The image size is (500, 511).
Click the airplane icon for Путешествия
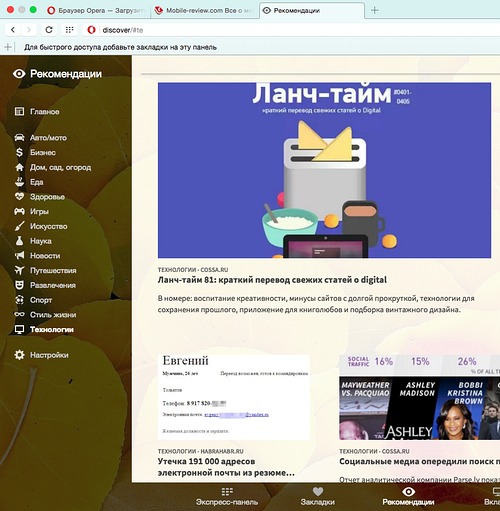click(19, 270)
